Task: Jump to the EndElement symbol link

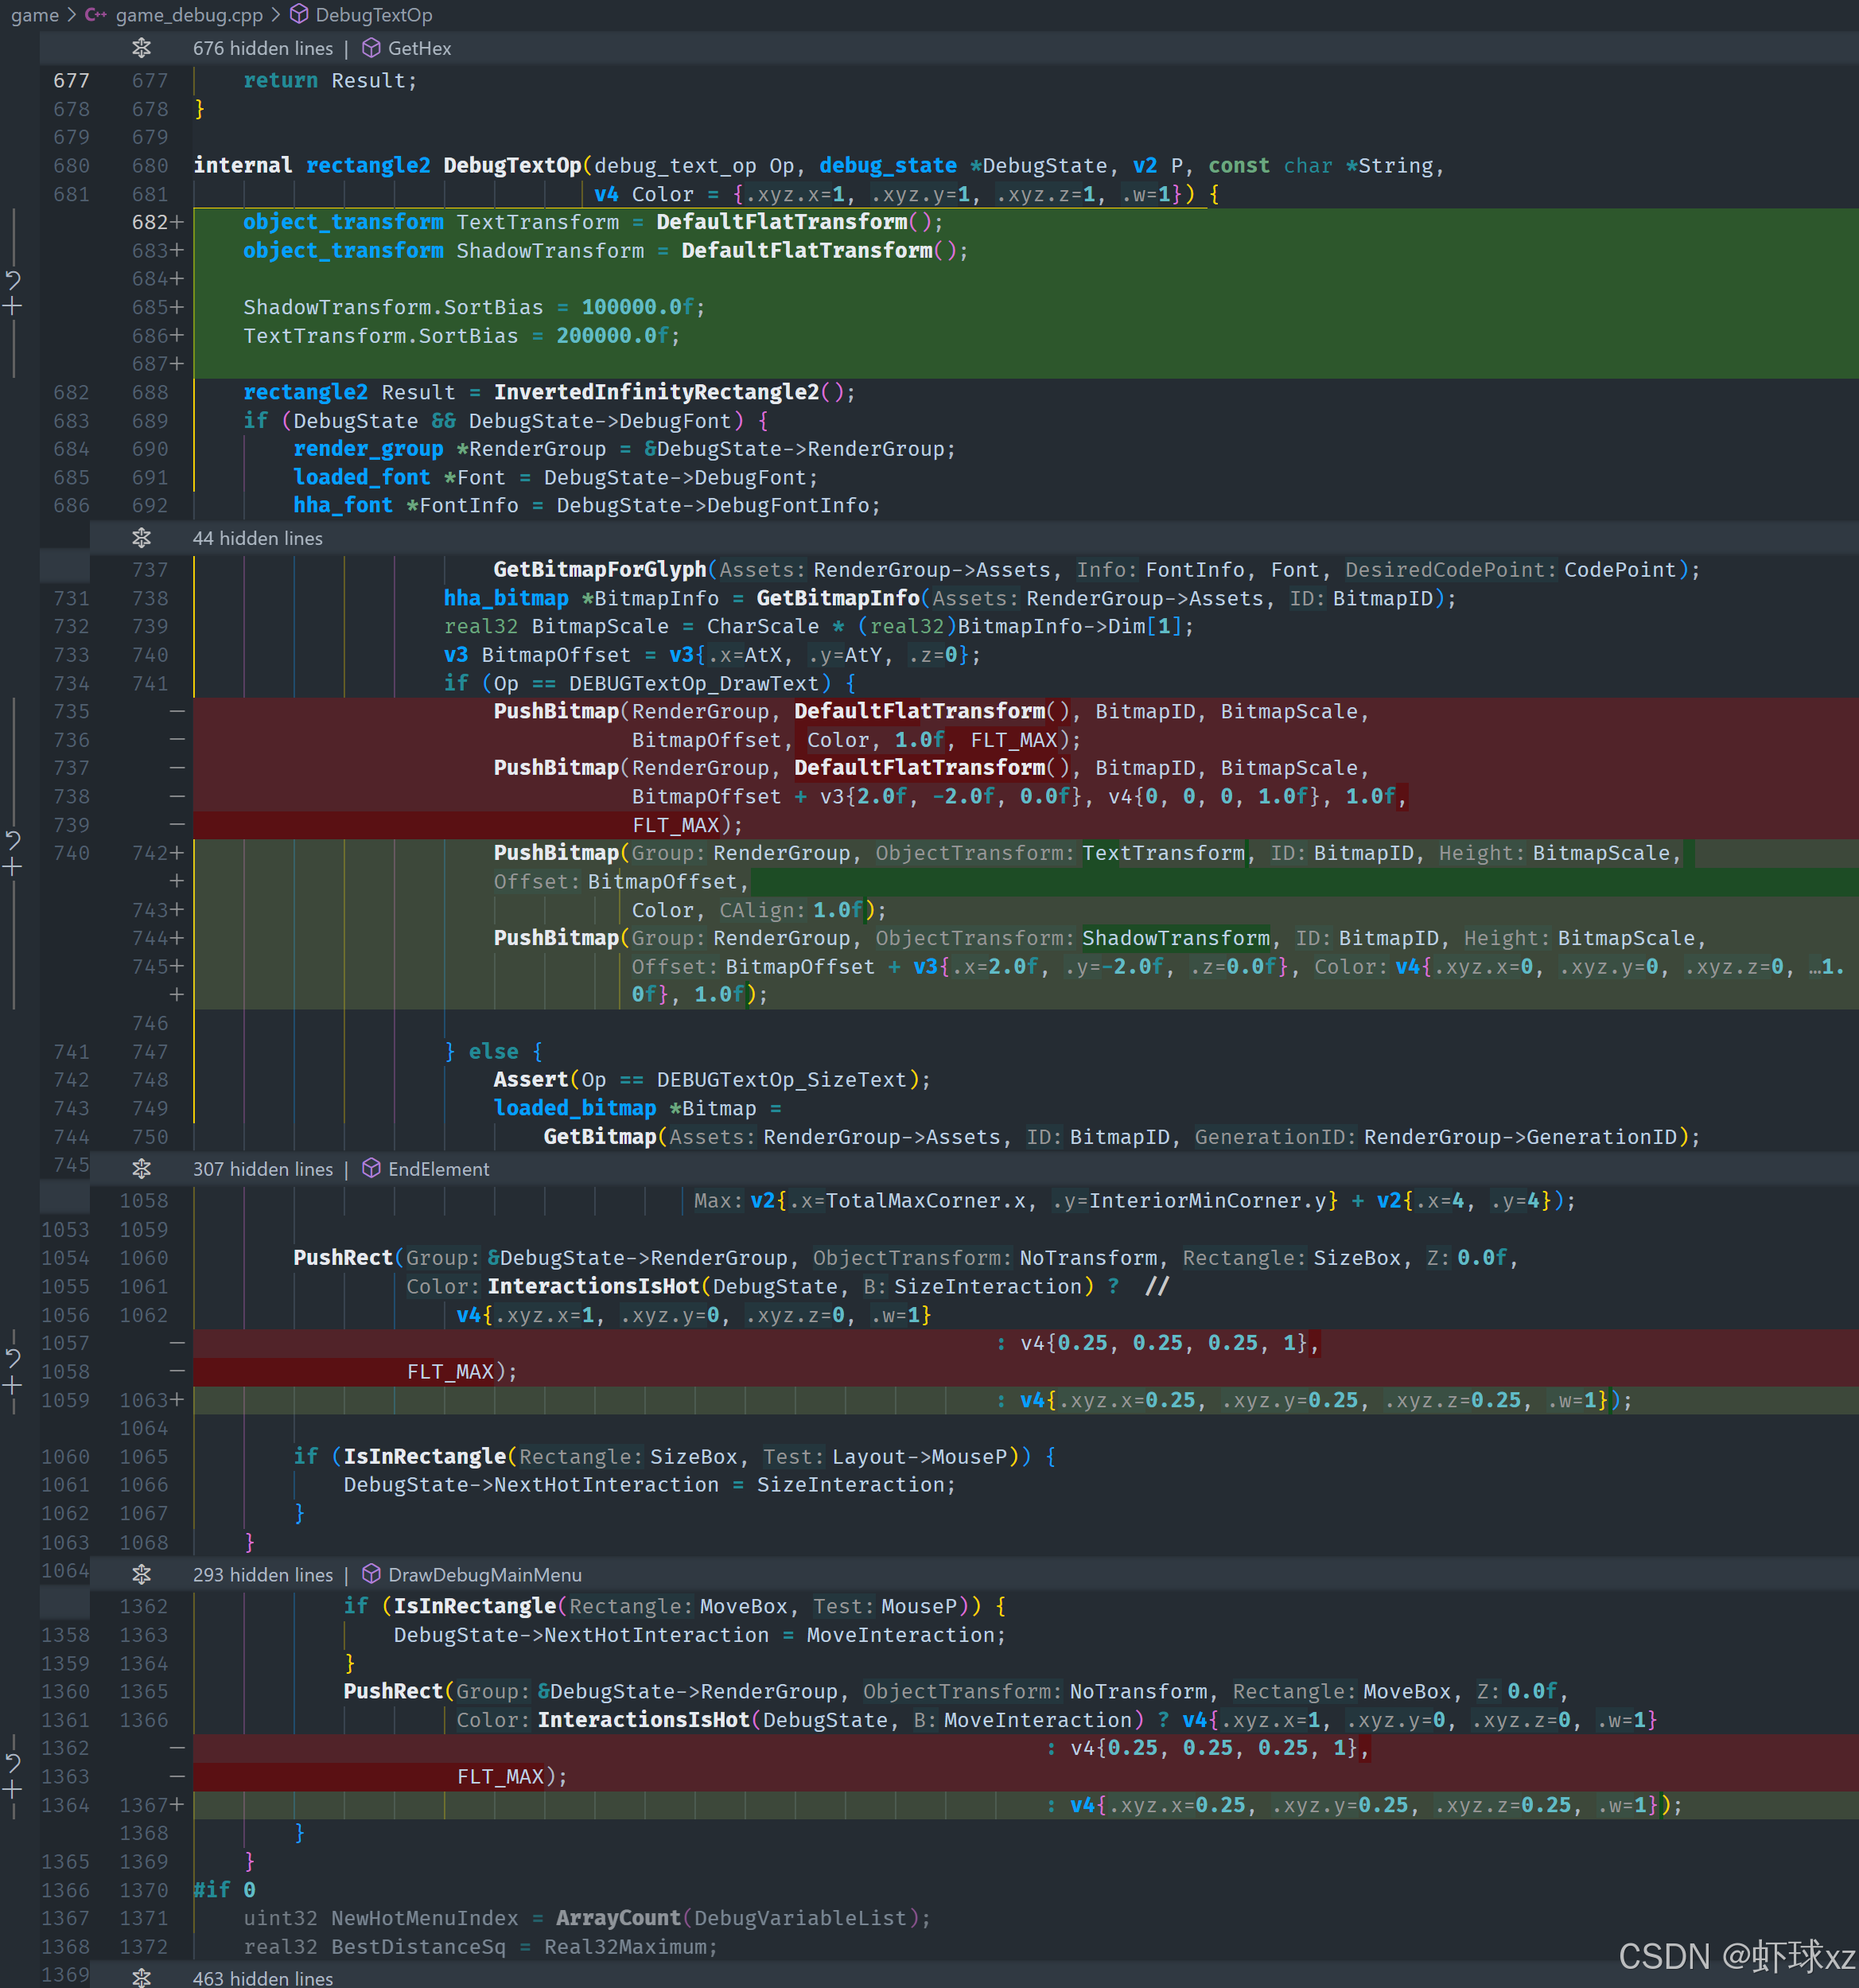Action: point(438,1169)
